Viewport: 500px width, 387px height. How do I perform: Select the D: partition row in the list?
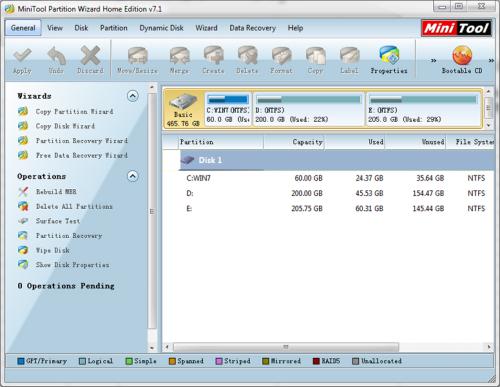337,193
